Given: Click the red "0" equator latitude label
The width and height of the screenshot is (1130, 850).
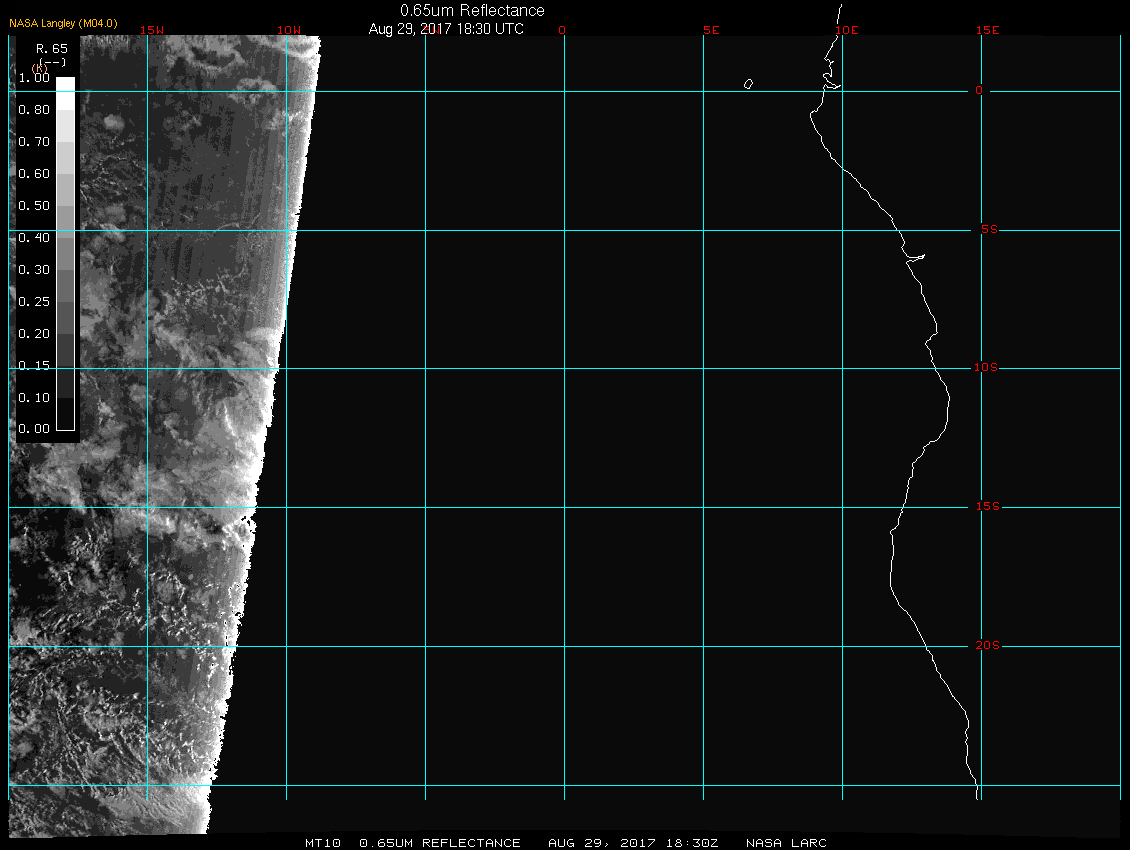Looking at the screenshot, I should tap(979, 90).
